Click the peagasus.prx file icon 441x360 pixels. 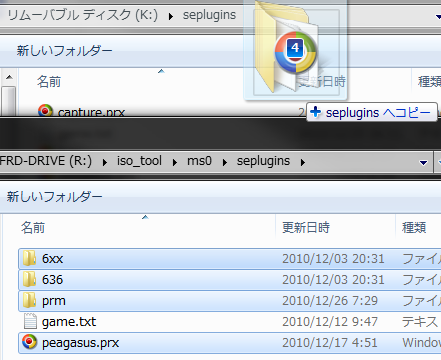[x=29, y=342]
